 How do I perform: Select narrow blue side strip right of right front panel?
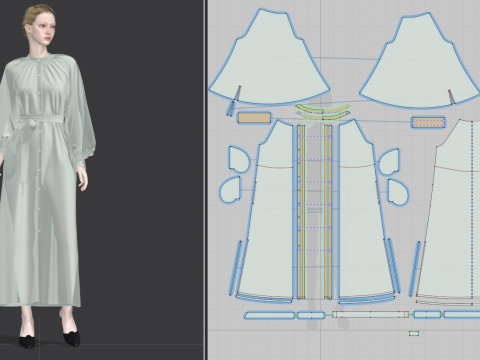pos(393,266)
